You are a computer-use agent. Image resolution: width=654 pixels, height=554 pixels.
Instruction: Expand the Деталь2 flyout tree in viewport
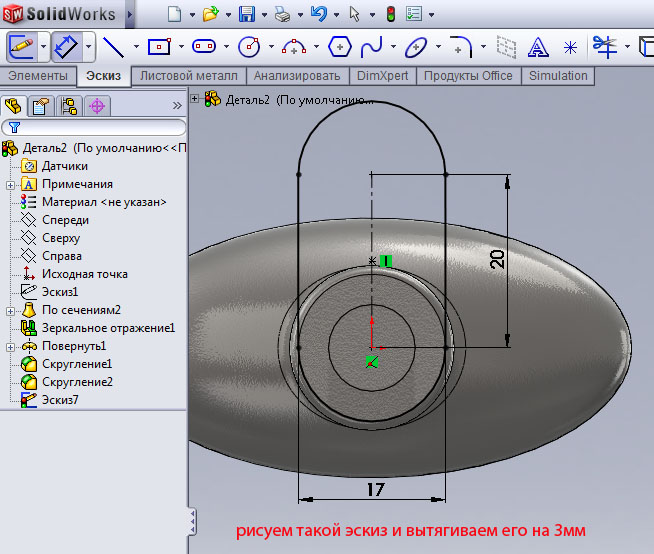tap(195, 99)
